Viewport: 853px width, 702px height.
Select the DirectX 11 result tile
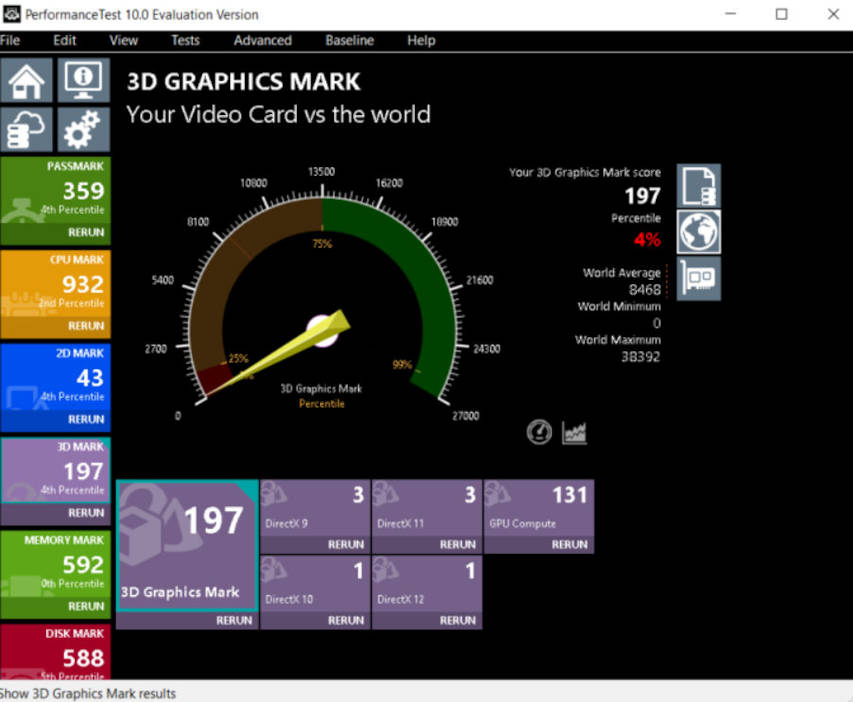pyautogui.click(x=427, y=507)
